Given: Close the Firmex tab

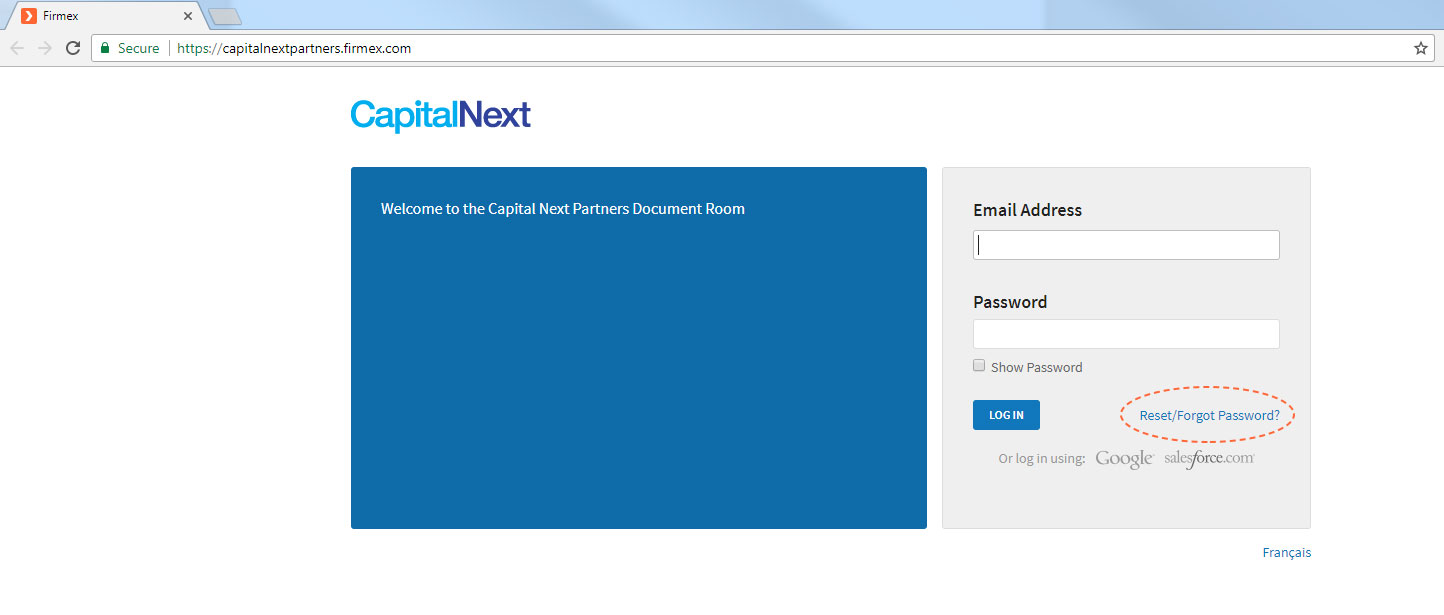Looking at the screenshot, I should (188, 16).
